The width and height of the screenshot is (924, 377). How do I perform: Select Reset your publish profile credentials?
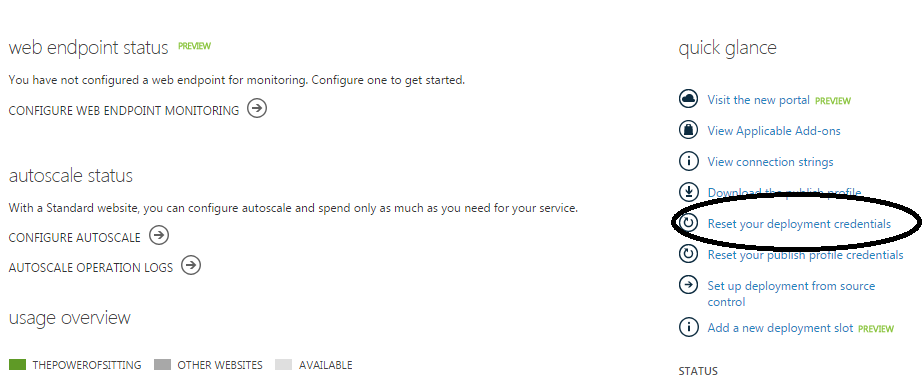click(x=805, y=255)
